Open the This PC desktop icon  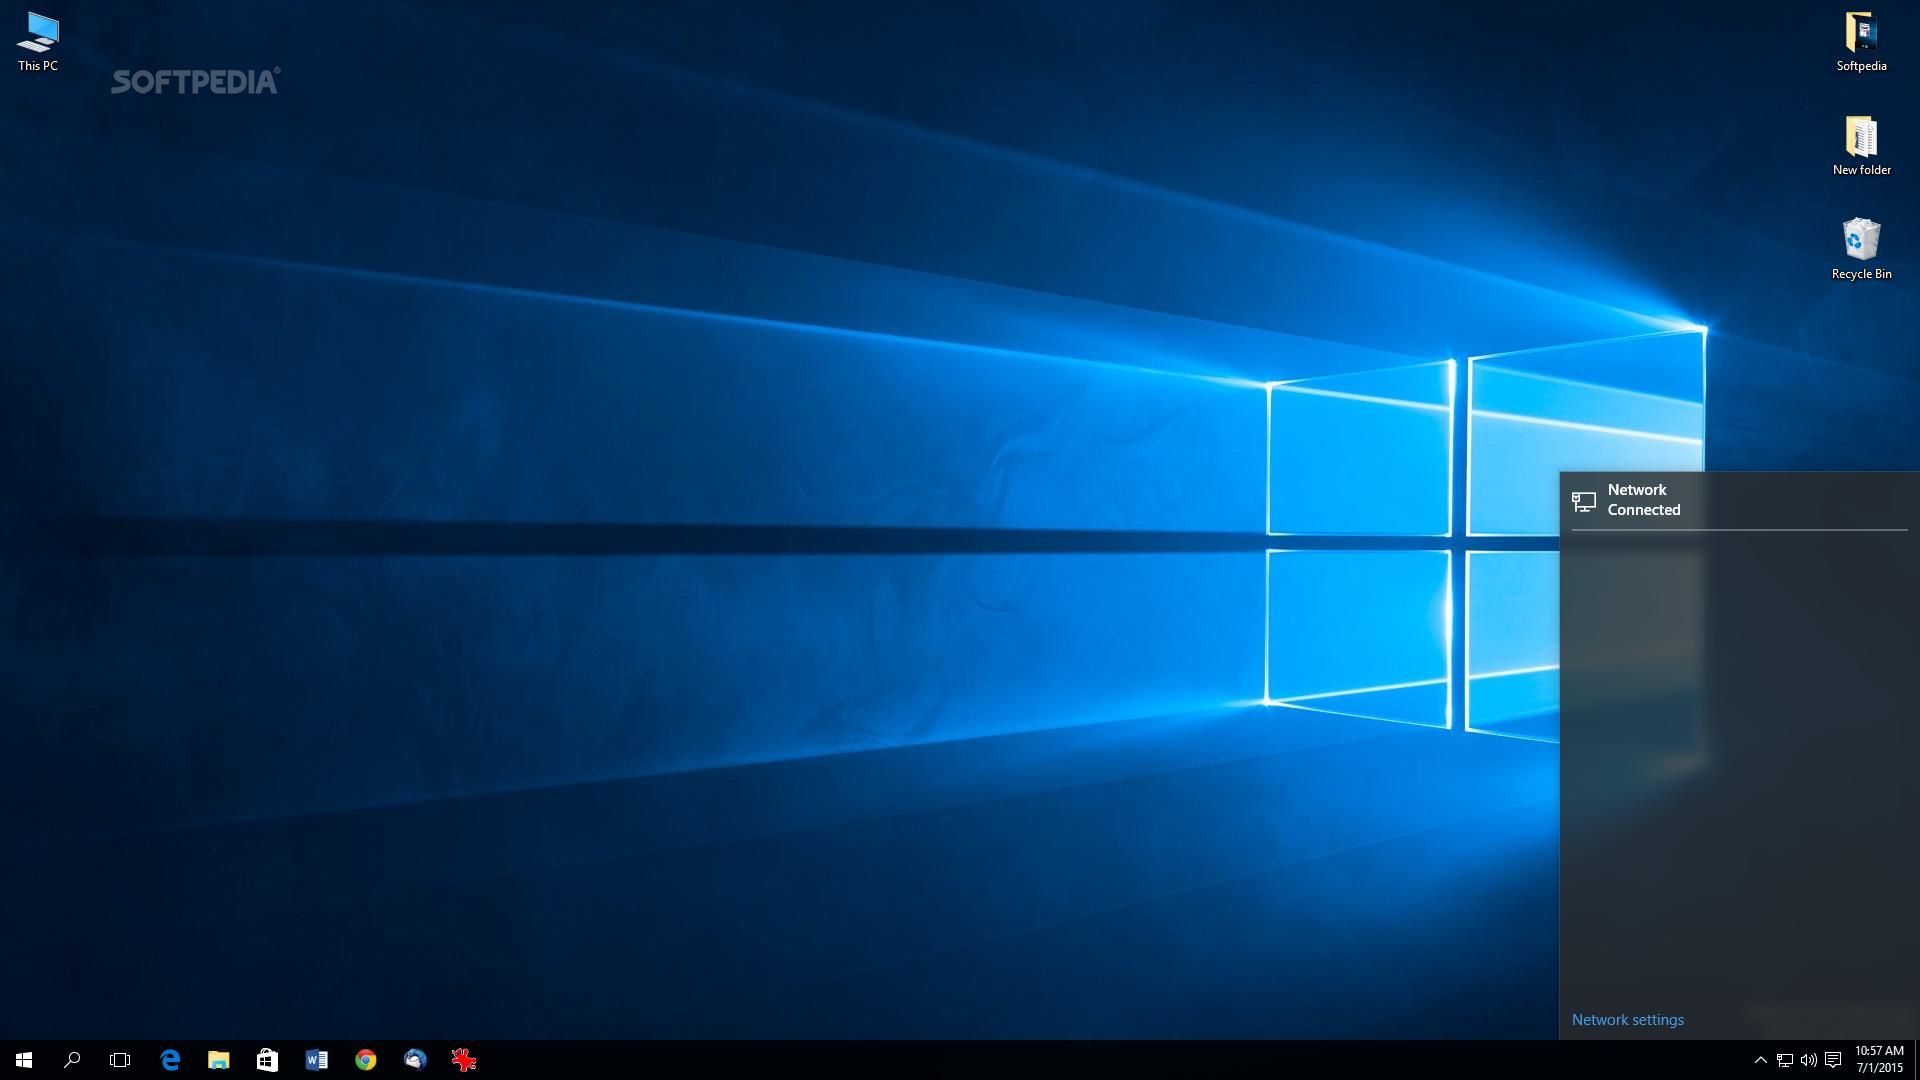click(38, 42)
